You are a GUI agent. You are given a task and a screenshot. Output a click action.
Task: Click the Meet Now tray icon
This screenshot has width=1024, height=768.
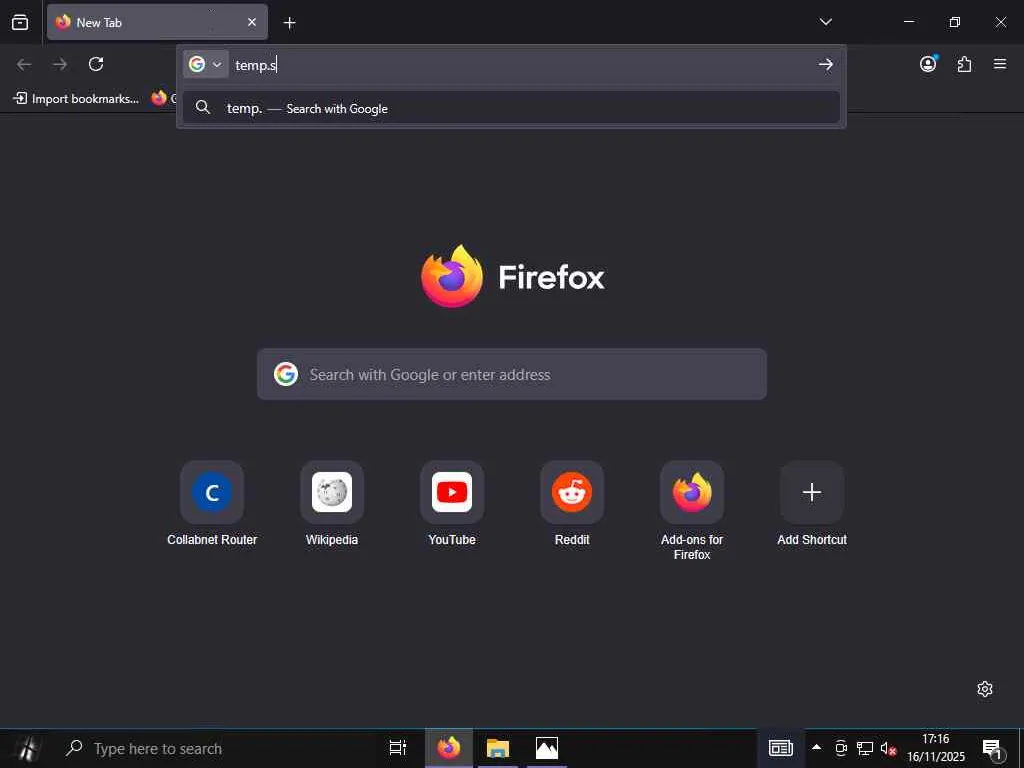click(840, 748)
